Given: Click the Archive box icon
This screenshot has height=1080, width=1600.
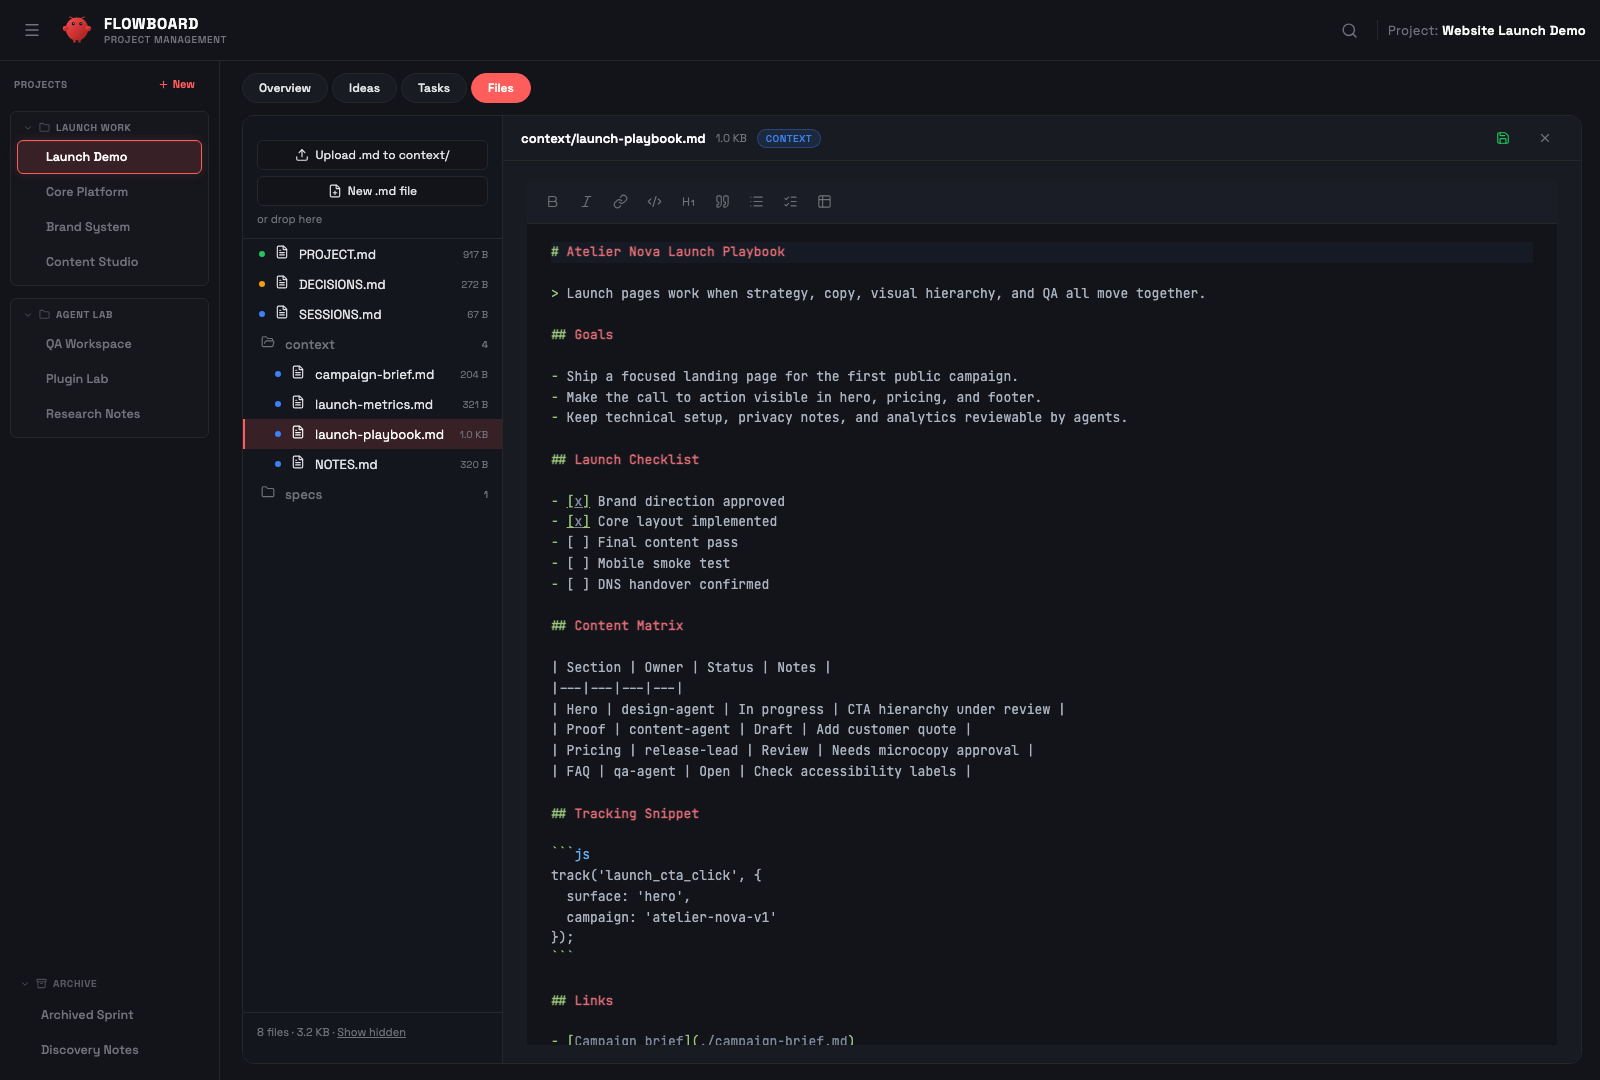Looking at the screenshot, I should [41, 984].
